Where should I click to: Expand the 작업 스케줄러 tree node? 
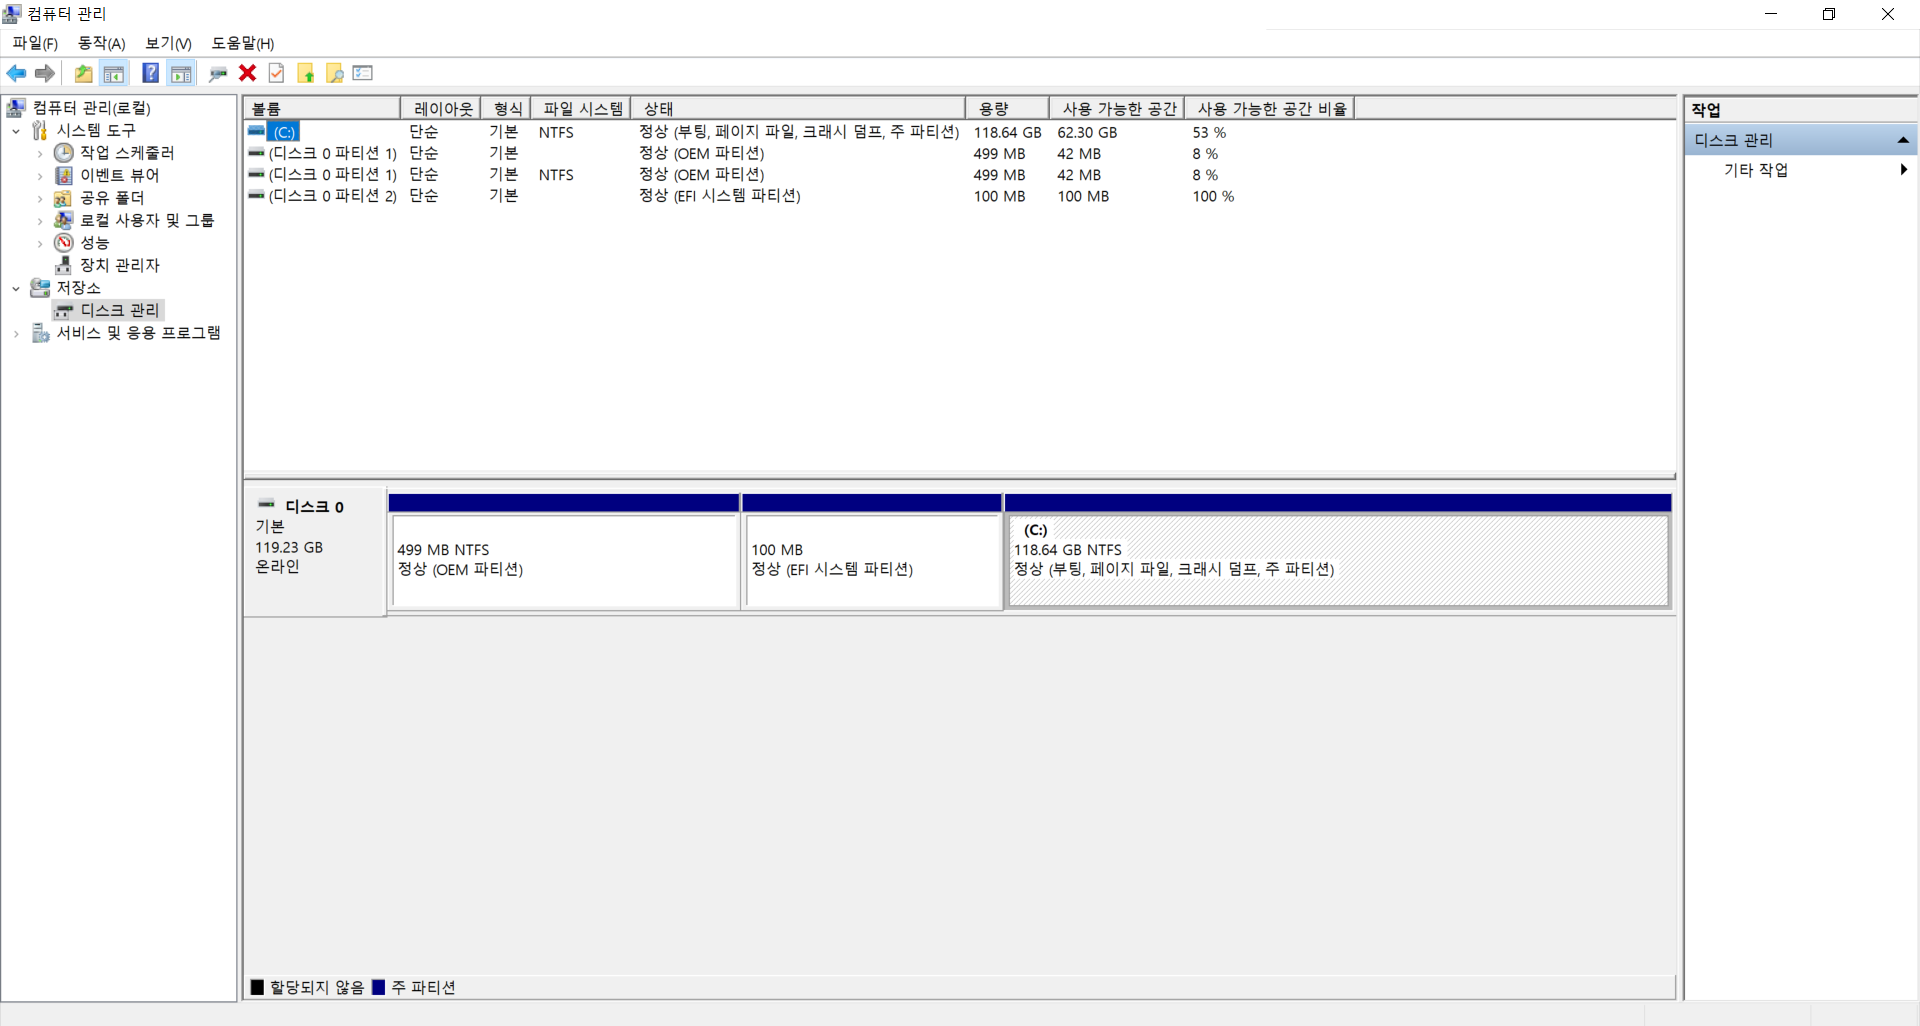coord(40,153)
